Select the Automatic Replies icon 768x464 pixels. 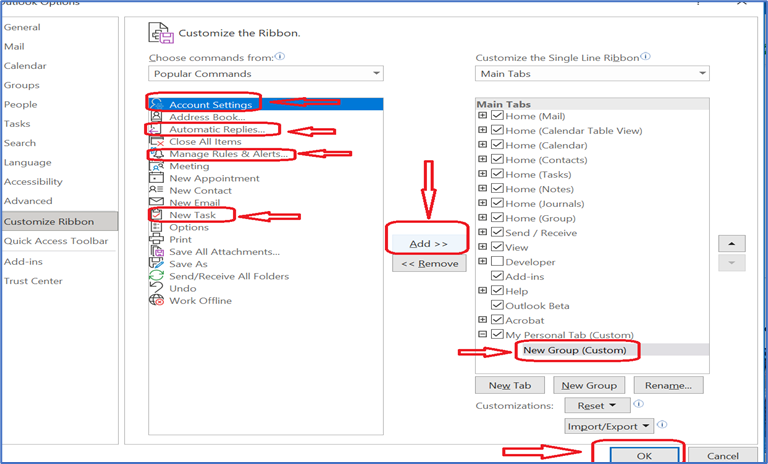click(x=155, y=129)
